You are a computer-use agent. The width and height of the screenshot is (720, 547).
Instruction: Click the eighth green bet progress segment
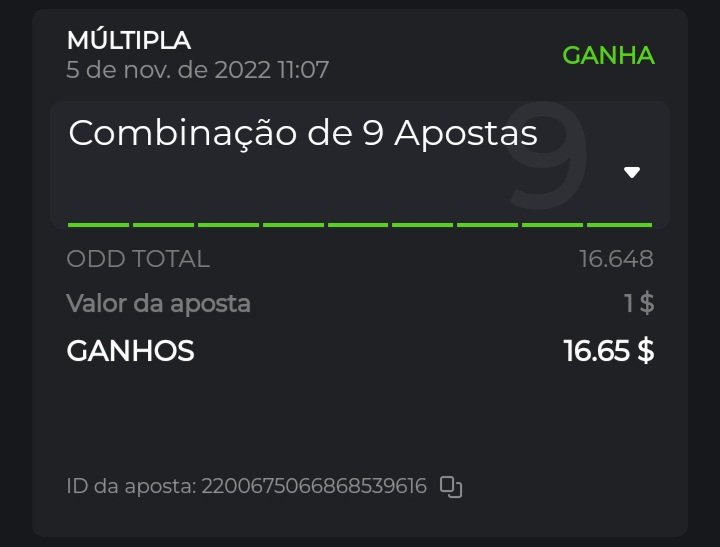[554, 225]
